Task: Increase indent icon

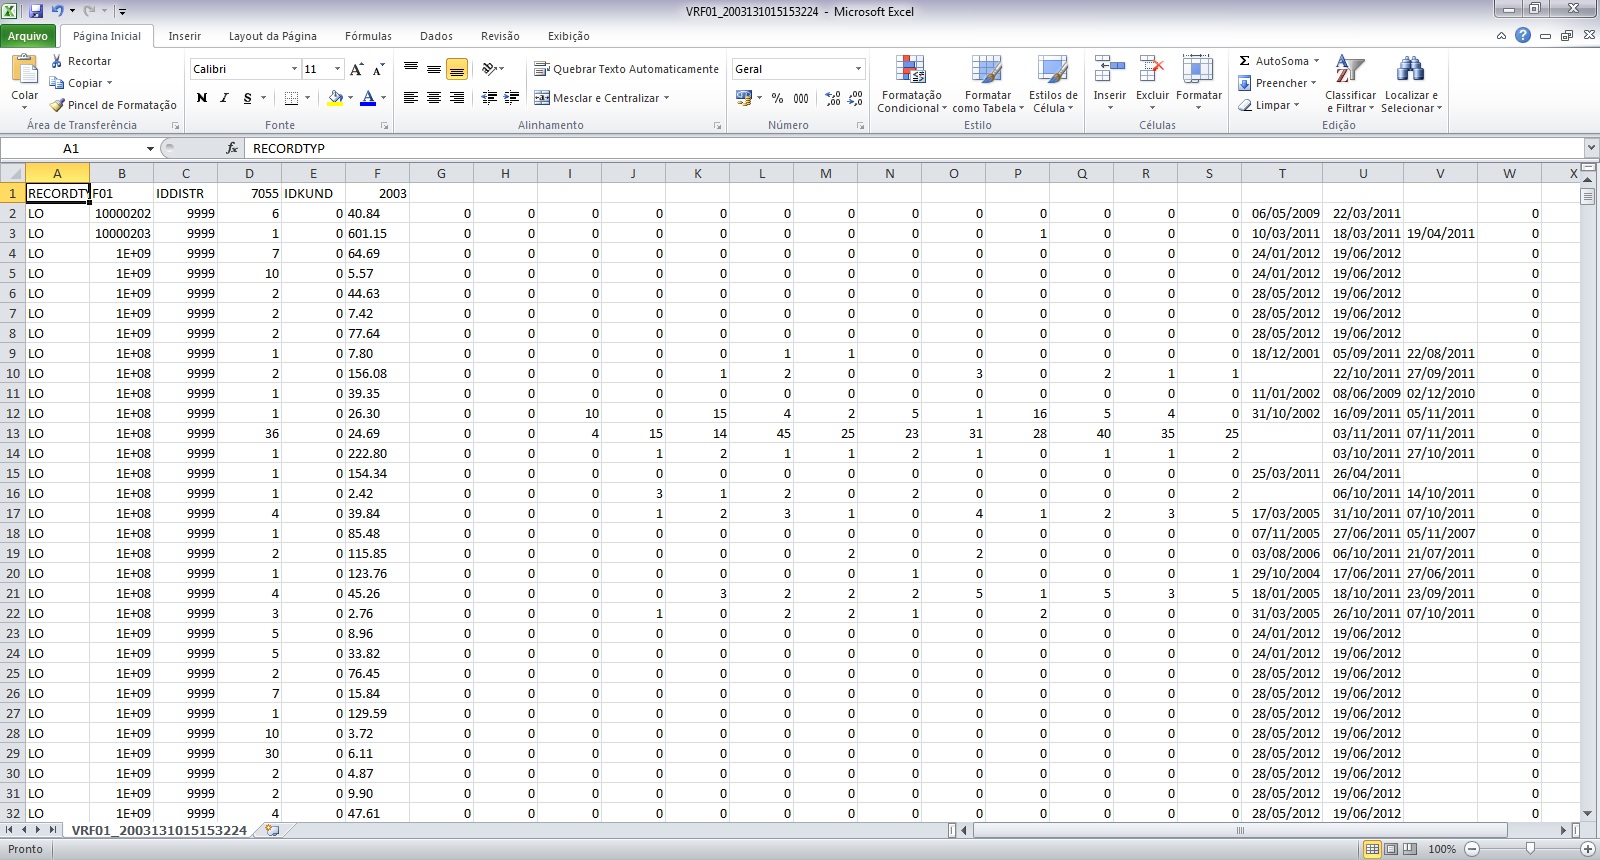Action: (512, 98)
